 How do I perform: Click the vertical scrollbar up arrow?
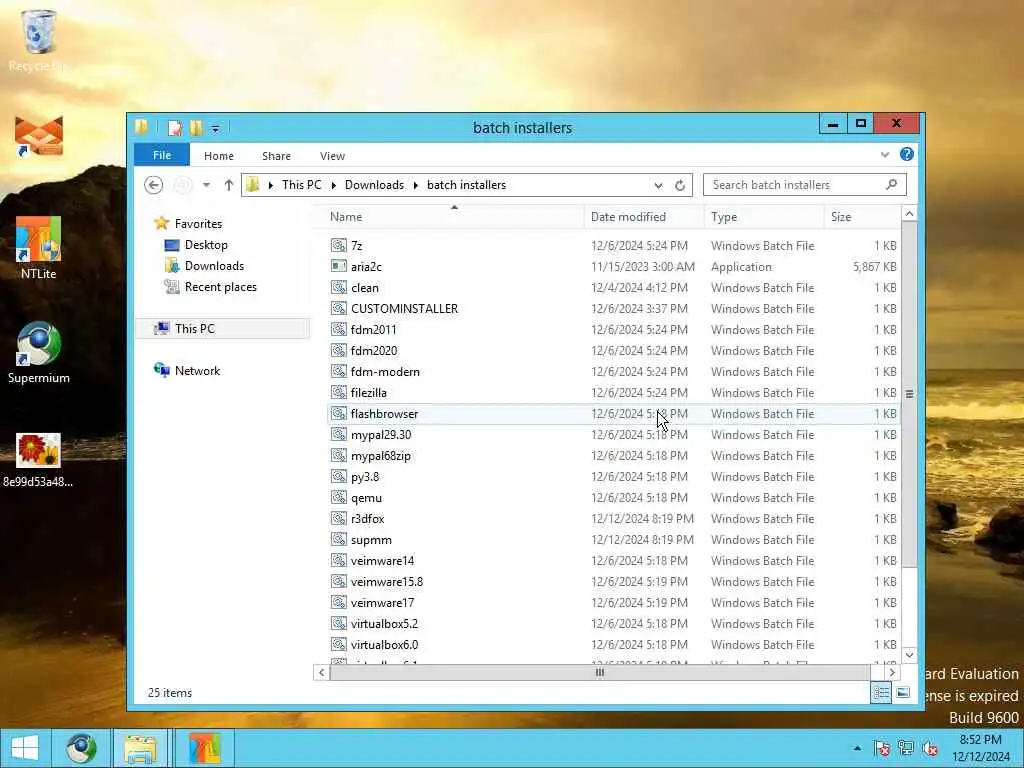909,214
